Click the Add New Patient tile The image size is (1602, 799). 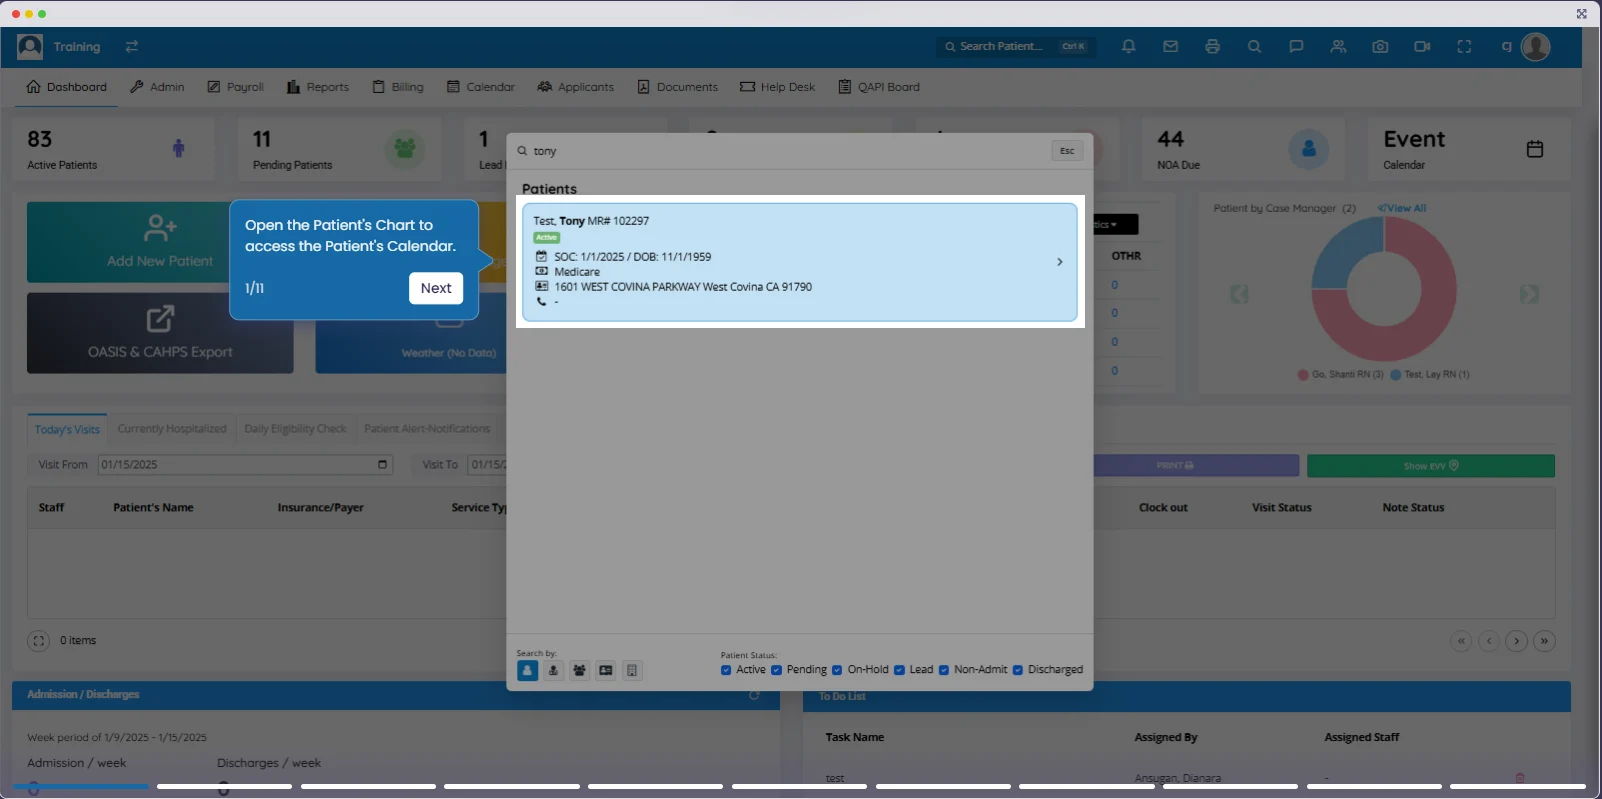160,242
